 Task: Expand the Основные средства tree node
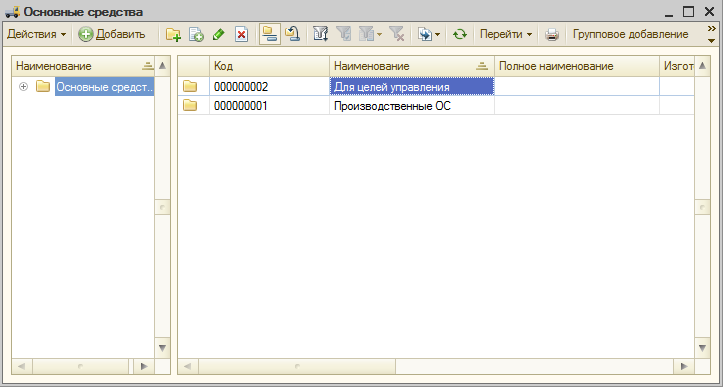pos(24,87)
